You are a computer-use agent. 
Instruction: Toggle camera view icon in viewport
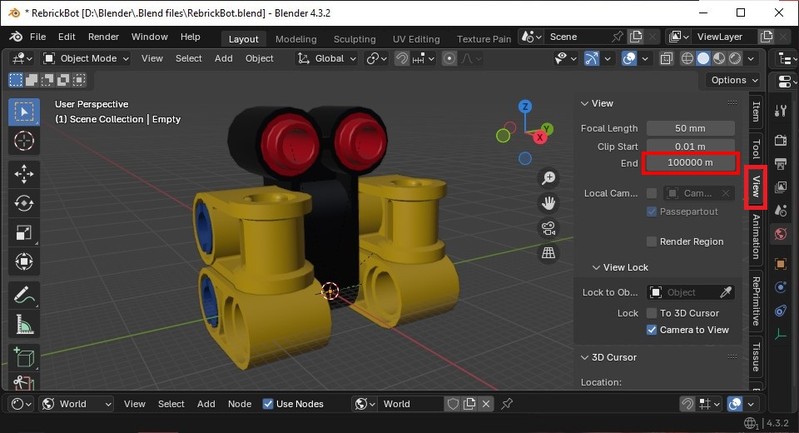click(548, 228)
